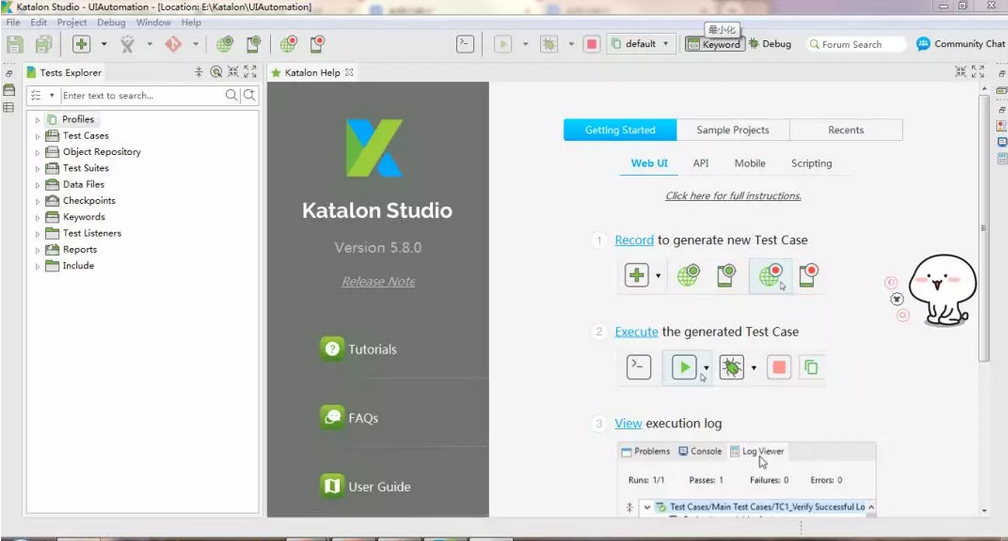Open the Community Chat icon
This screenshot has width=1008, height=541.
[923, 44]
